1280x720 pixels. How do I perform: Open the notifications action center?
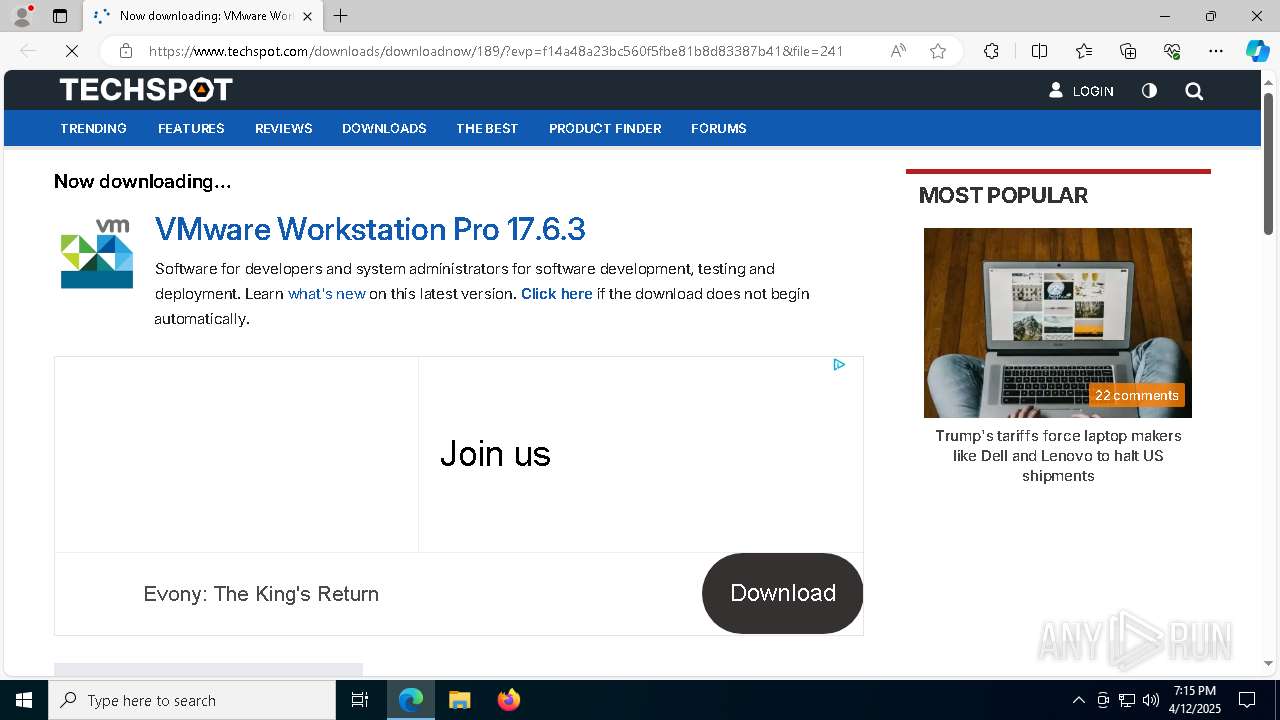coord(1247,700)
